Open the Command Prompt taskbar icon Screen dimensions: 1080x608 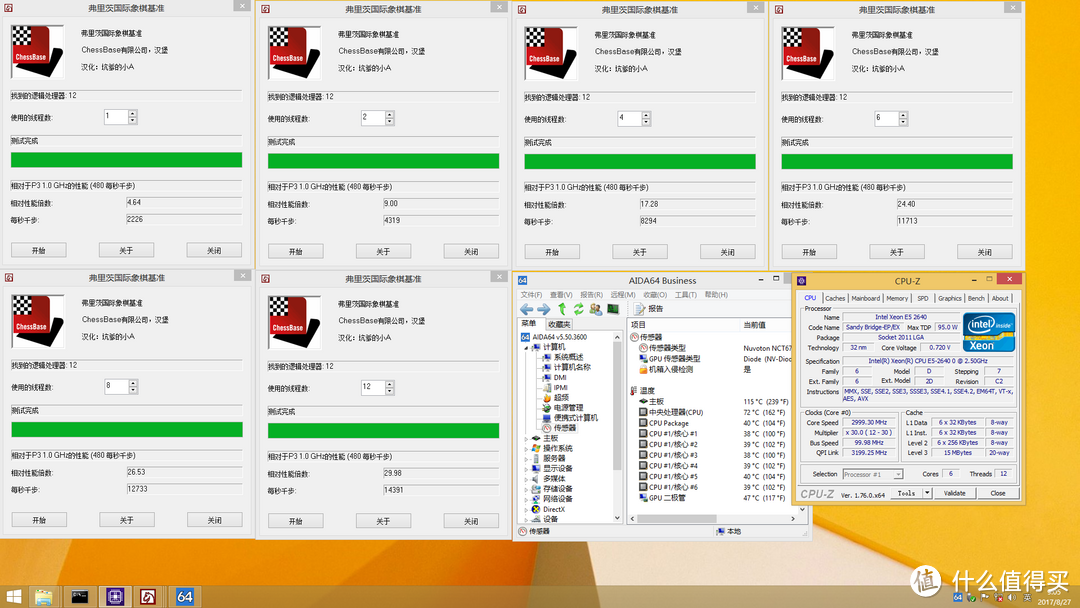80,596
